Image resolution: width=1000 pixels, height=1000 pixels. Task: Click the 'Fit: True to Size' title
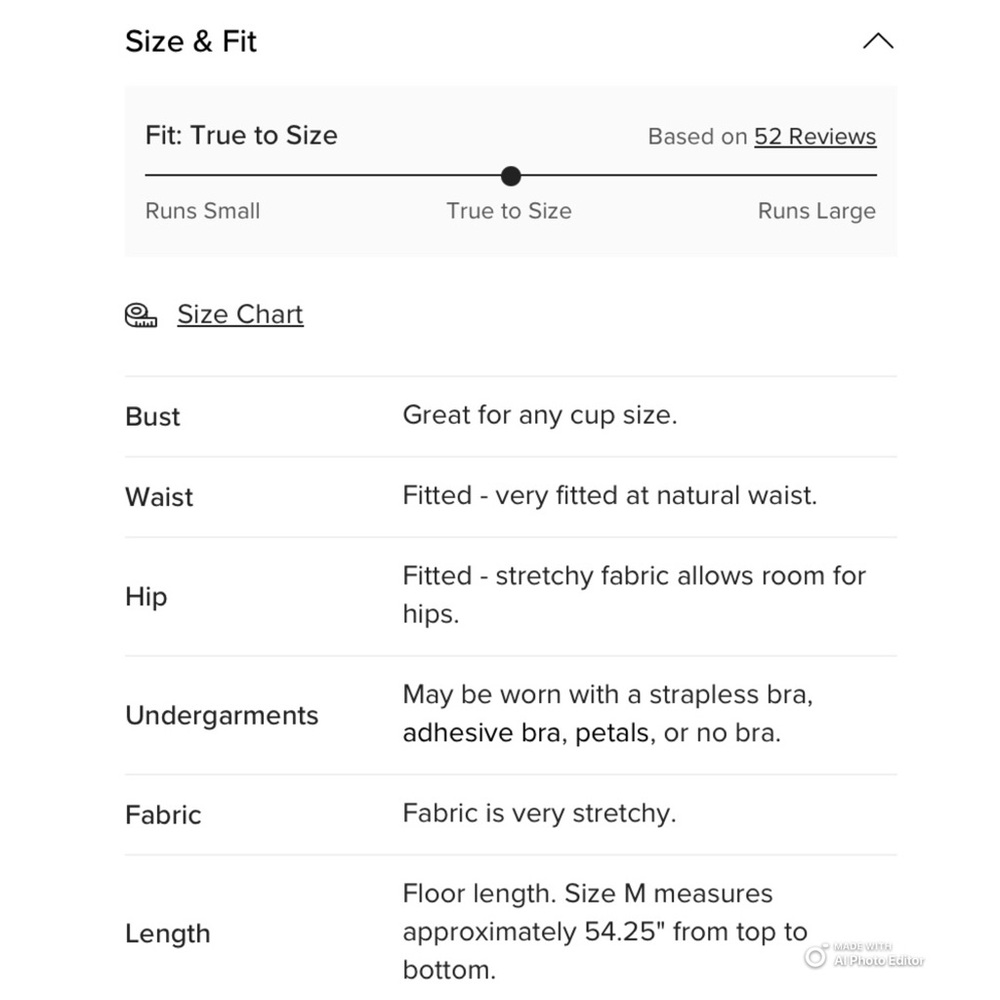click(241, 135)
